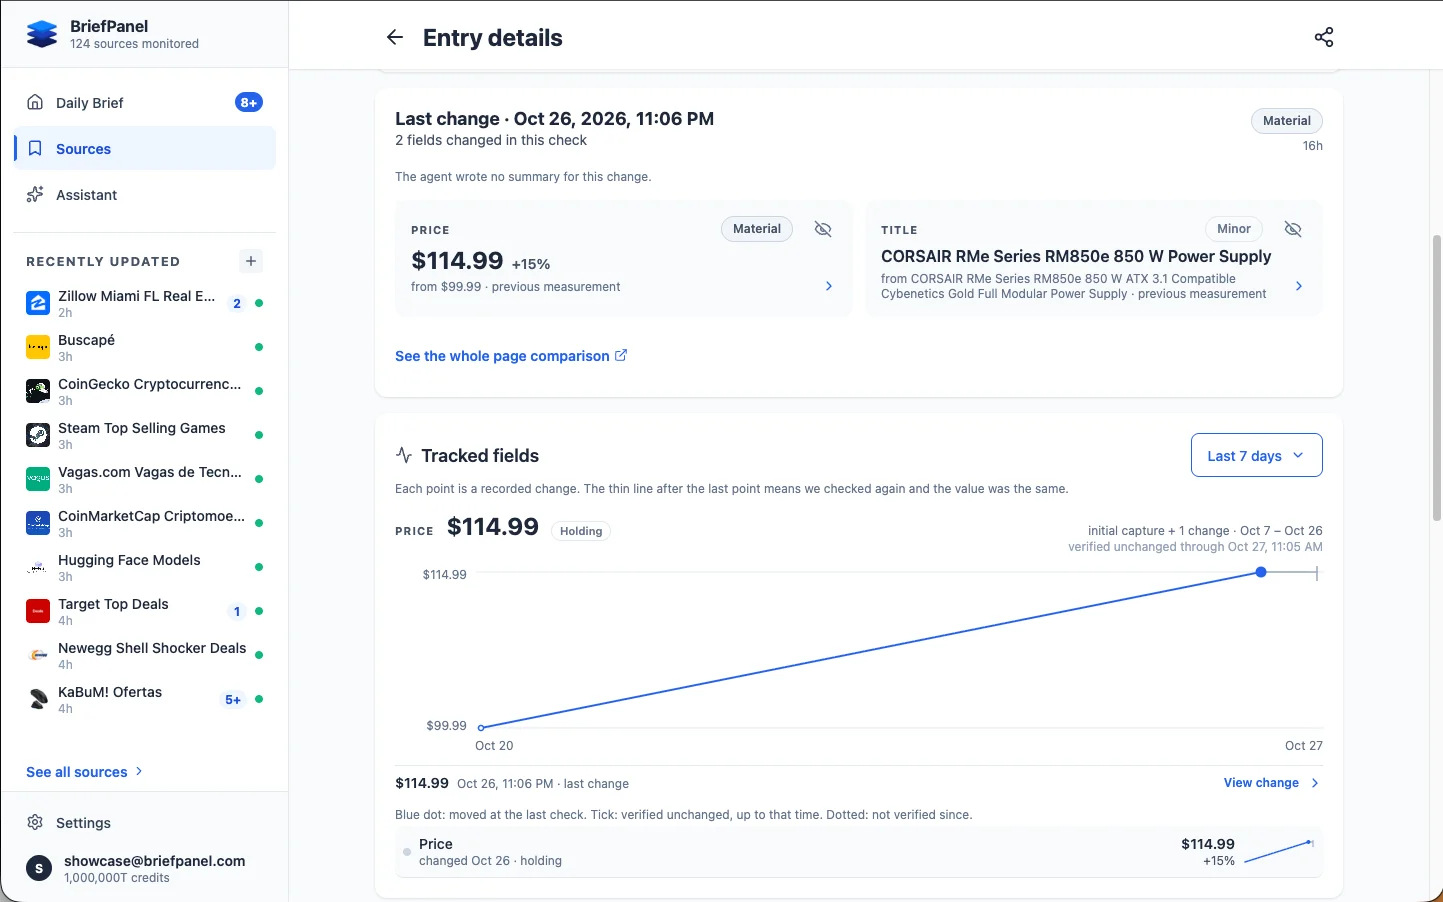Image resolution: width=1443 pixels, height=902 pixels.
Task: Open the Assistant menu item
Action: 145,195
